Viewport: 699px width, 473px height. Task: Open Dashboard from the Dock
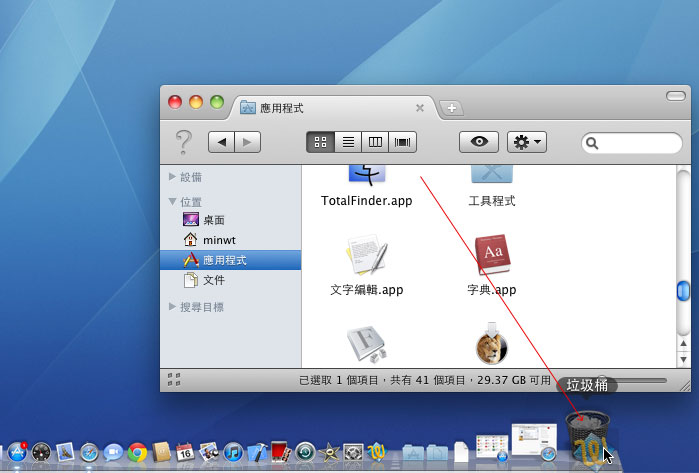point(41,452)
